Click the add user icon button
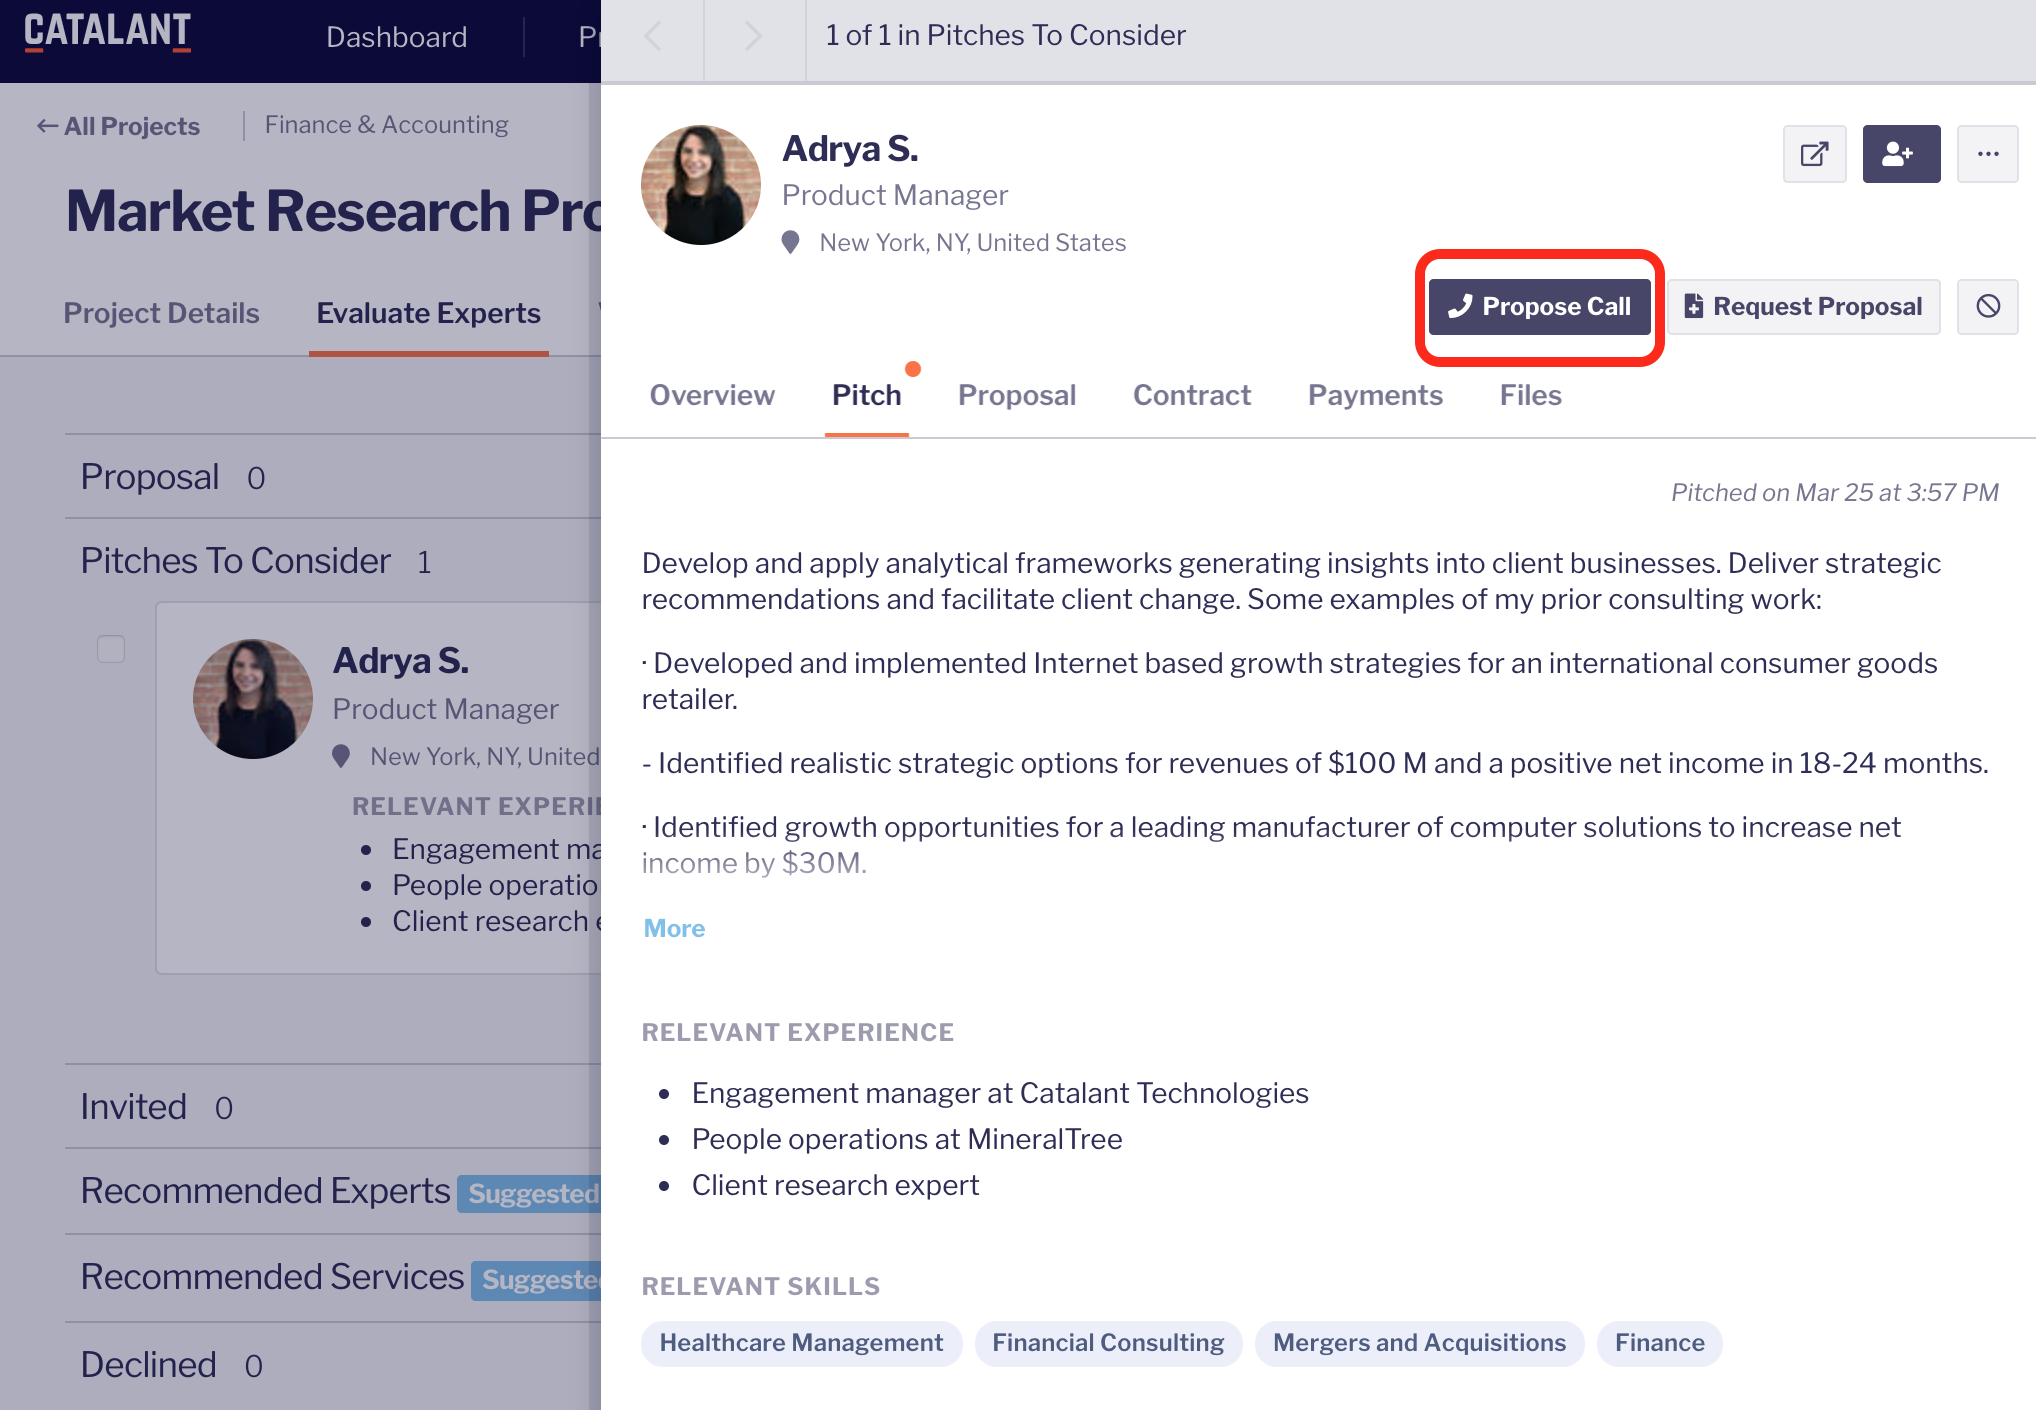Screen dimensions: 2036x1410 point(1900,154)
